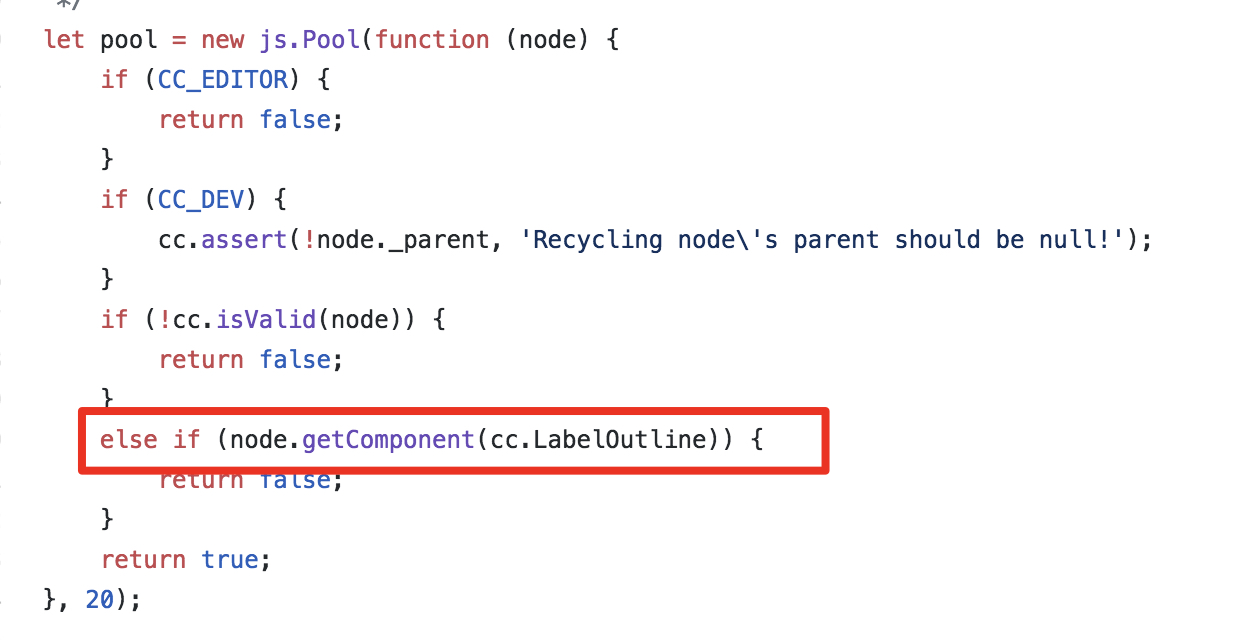Click the CC_DEV constant

click(201, 200)
